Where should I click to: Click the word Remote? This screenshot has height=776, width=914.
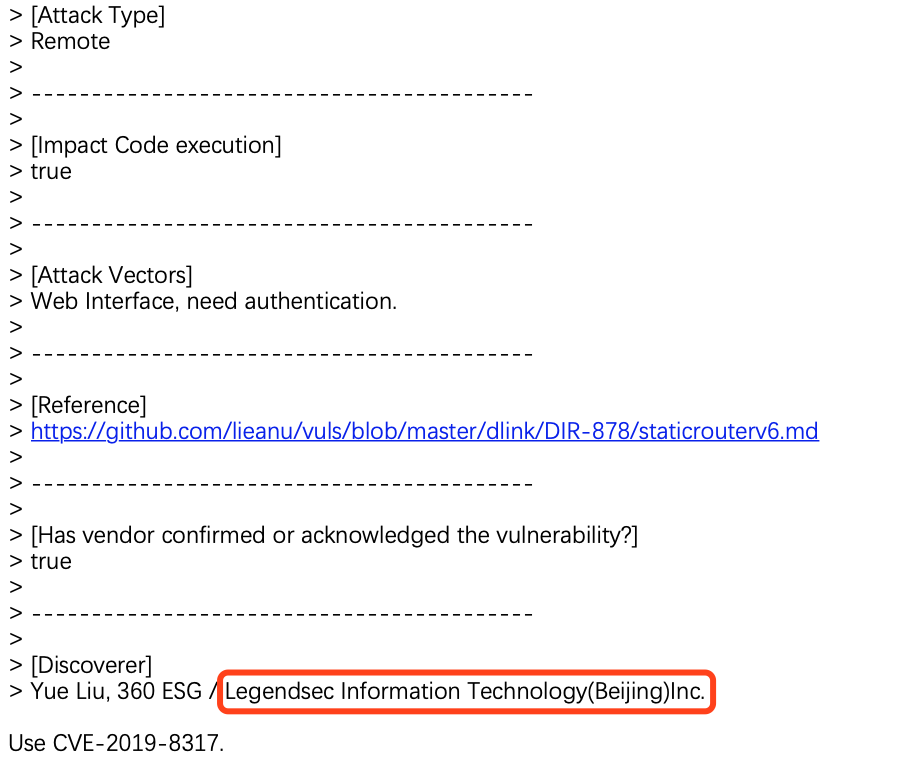tap(71, 41)
